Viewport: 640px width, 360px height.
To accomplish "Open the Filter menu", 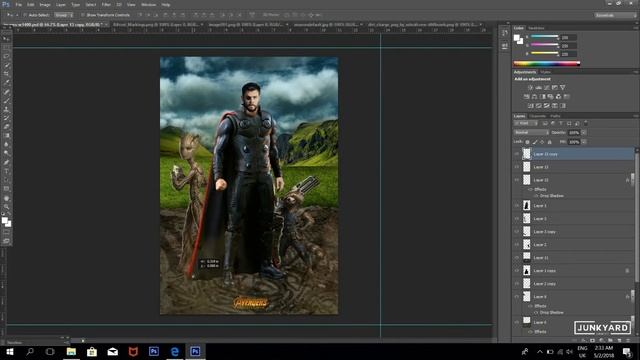I will click(106, 4).
